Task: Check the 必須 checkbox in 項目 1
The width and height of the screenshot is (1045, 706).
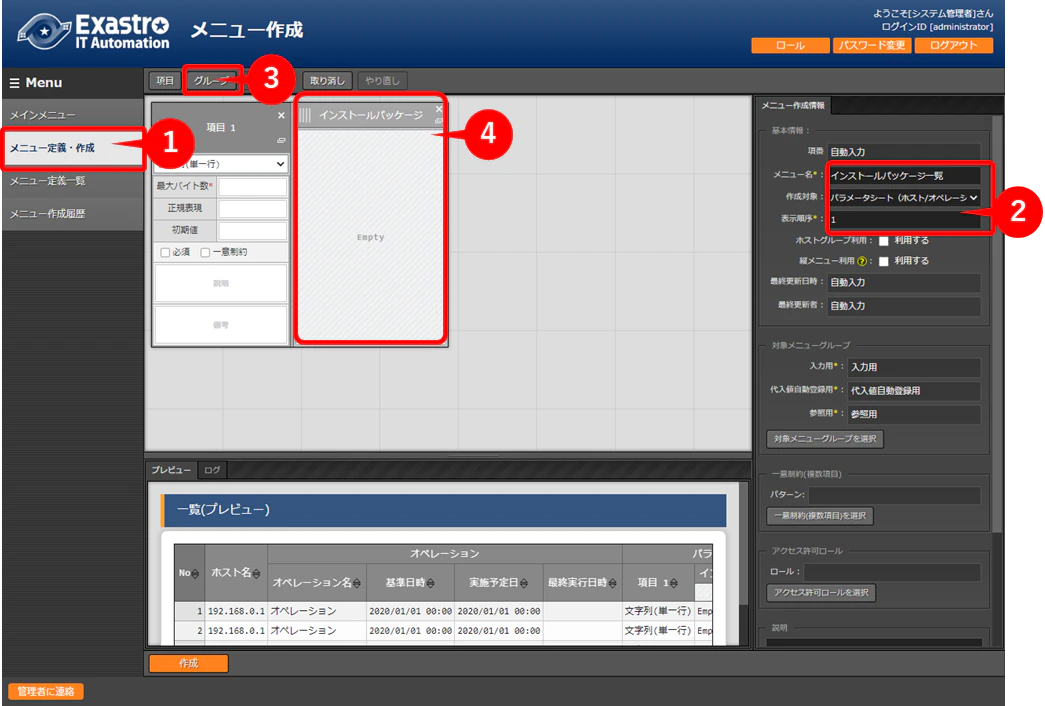Action: (x=165, y=253)
